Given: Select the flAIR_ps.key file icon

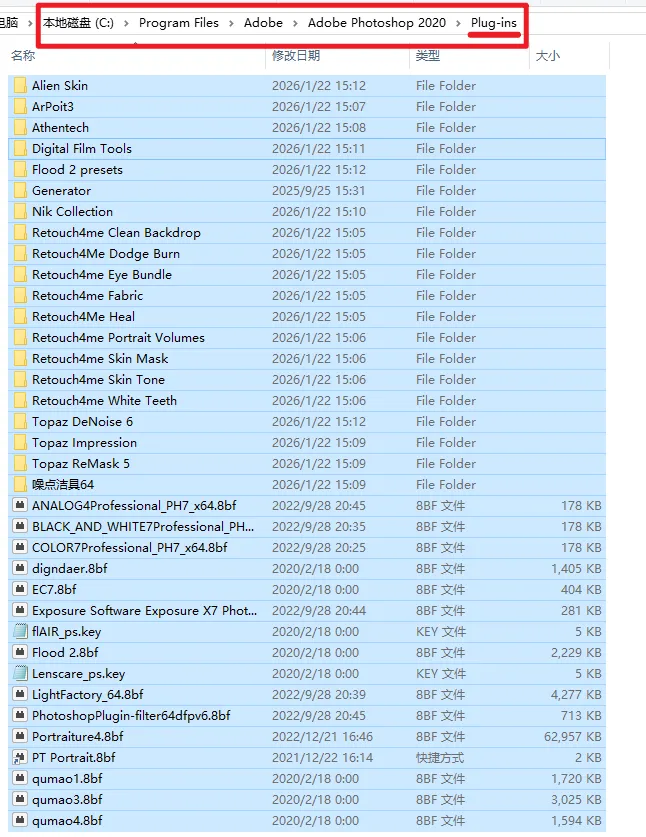Looking at the screenshot, I should pos(20,632).
